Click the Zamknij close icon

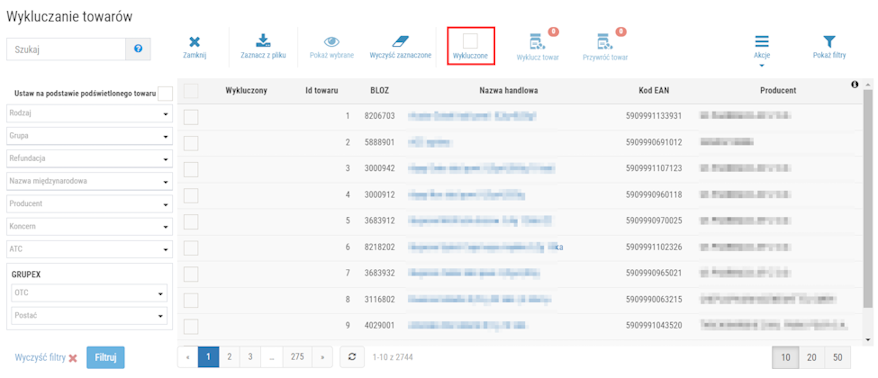(x=194, y=42)
